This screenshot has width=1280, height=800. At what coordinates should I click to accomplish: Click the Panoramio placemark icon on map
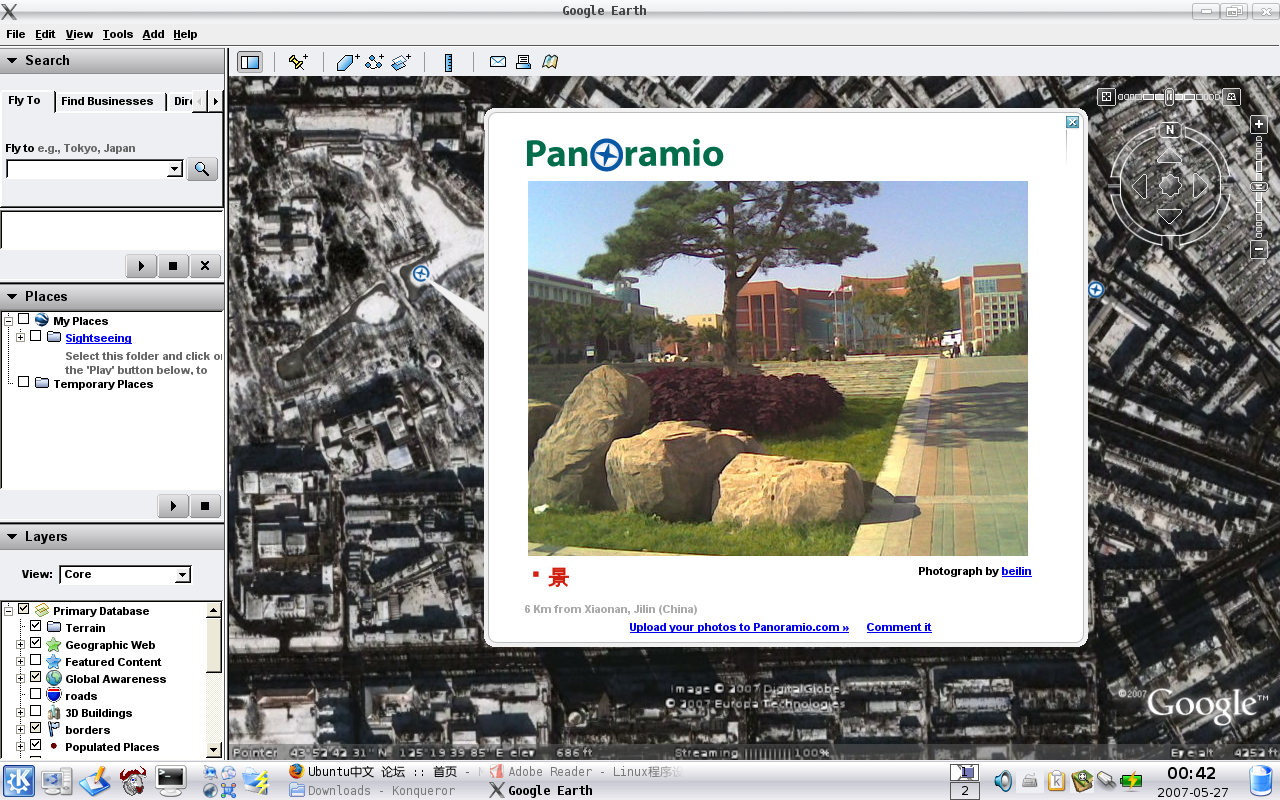coord(421,273)
